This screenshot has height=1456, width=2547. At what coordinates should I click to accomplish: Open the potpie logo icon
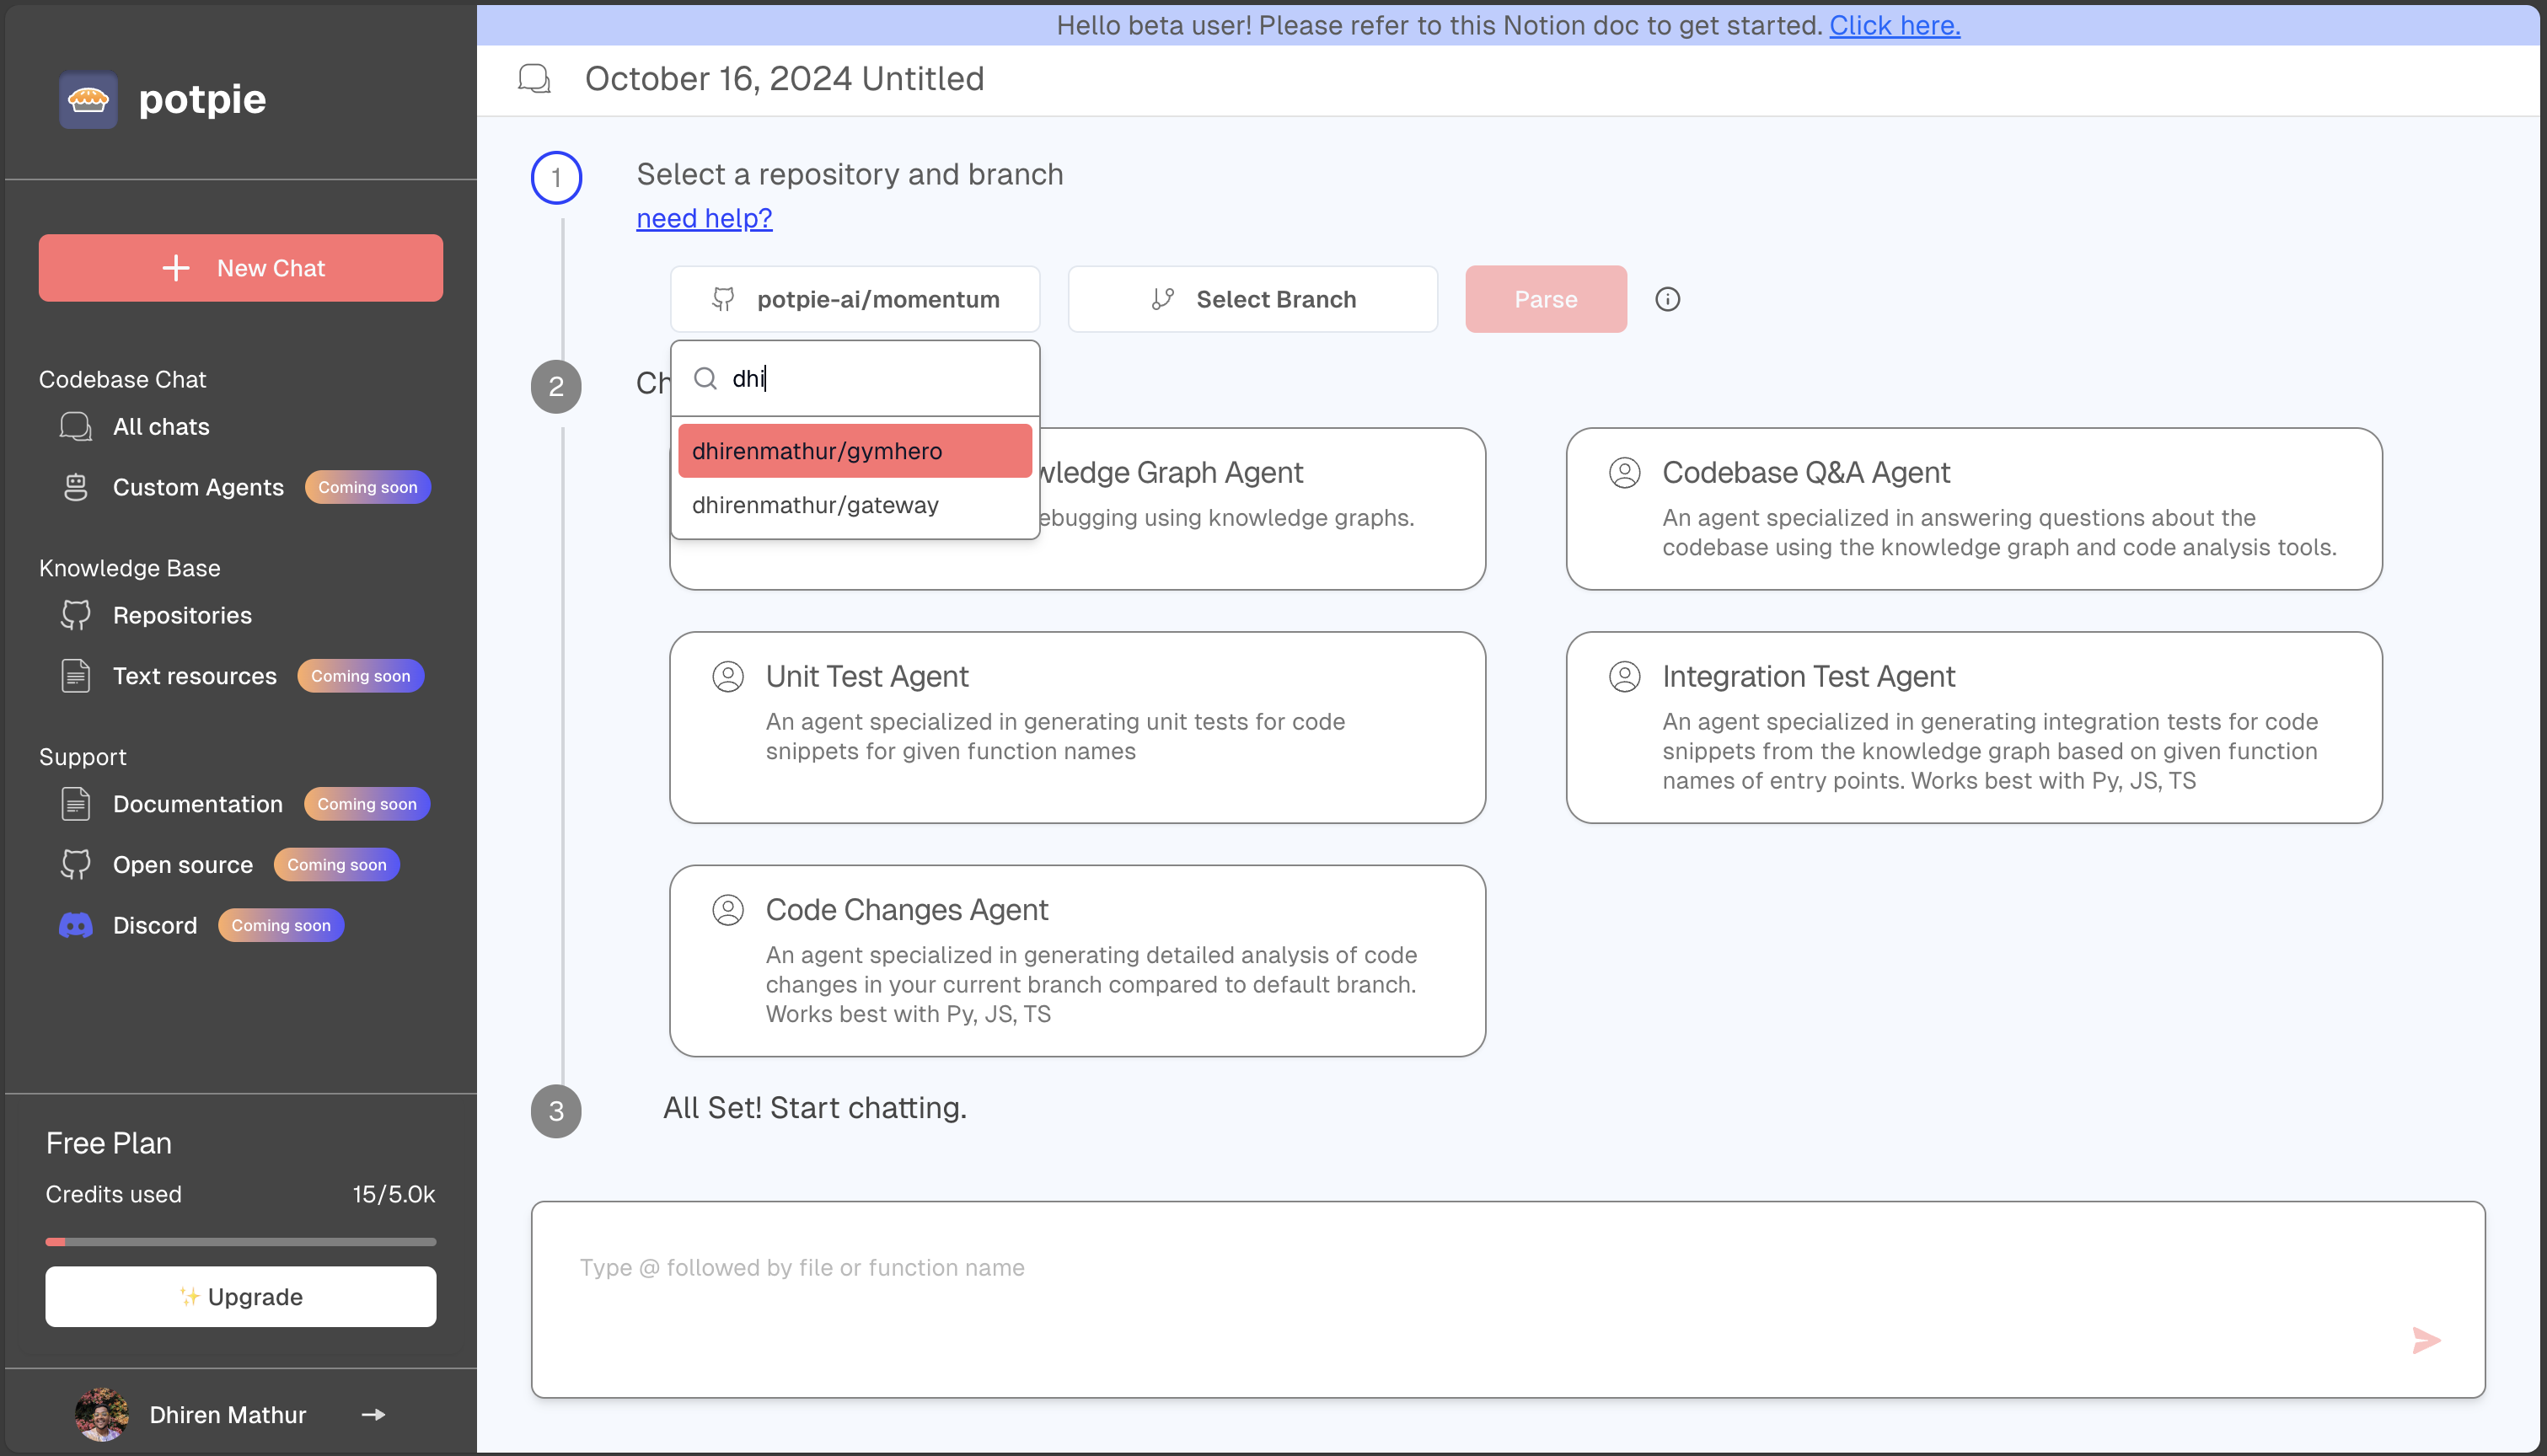coord(88,98)
